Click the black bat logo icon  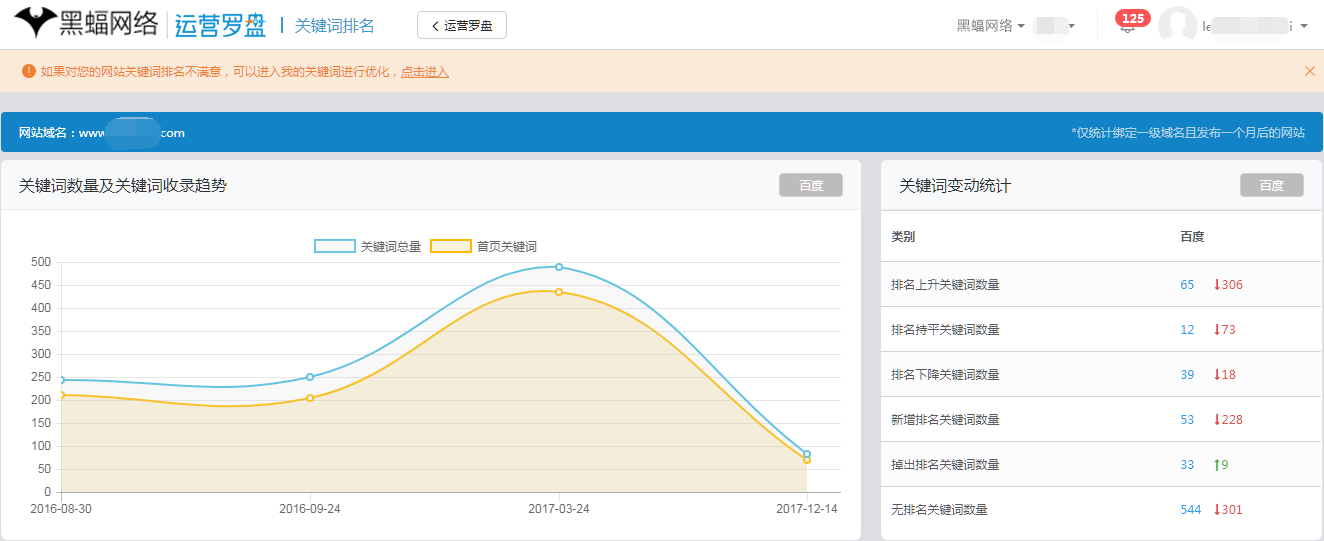click(x=35, y=23)
